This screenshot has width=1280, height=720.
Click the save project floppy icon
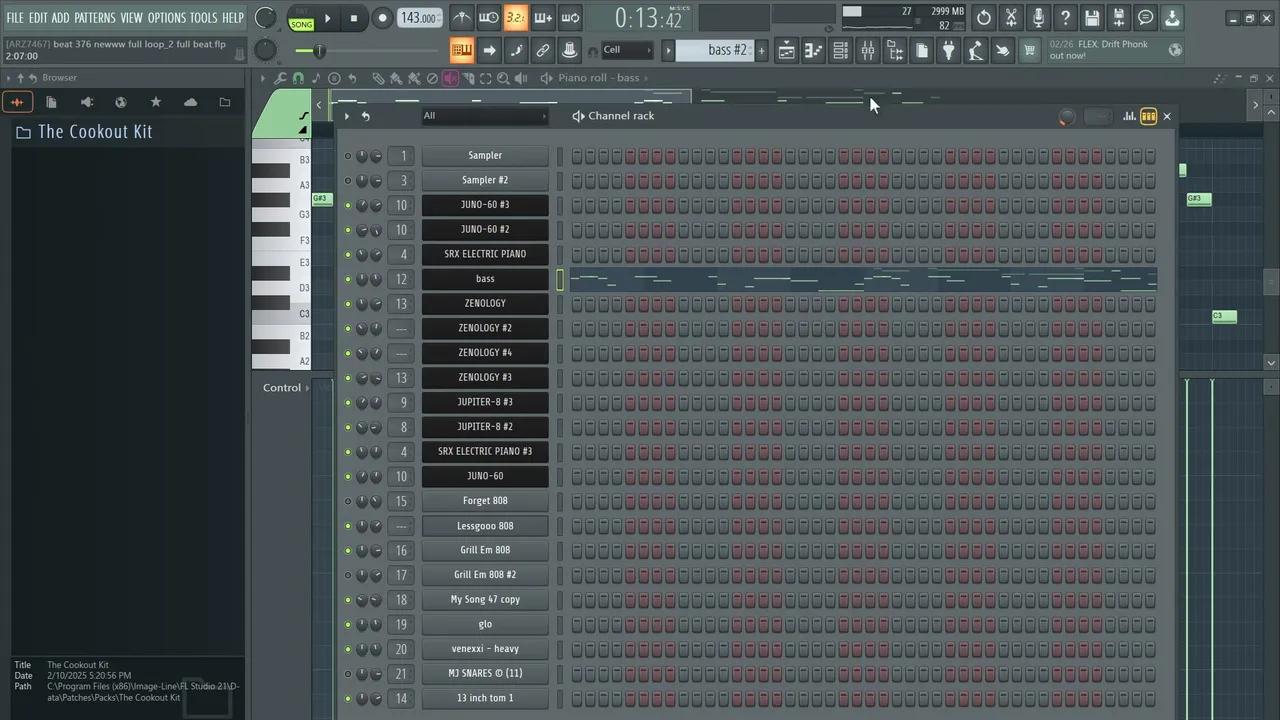tap(1092, 18)
